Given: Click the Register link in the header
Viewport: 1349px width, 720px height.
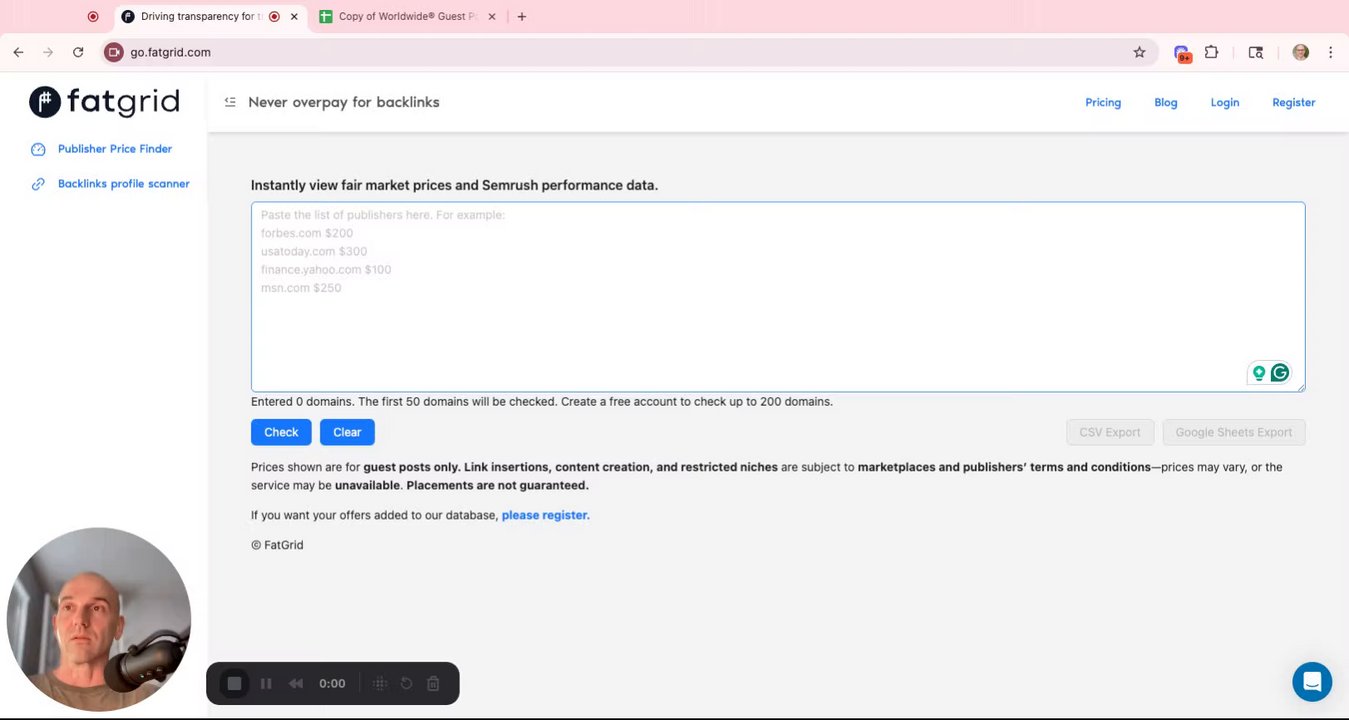Looking at the screenshot, I should (1294, 102).
